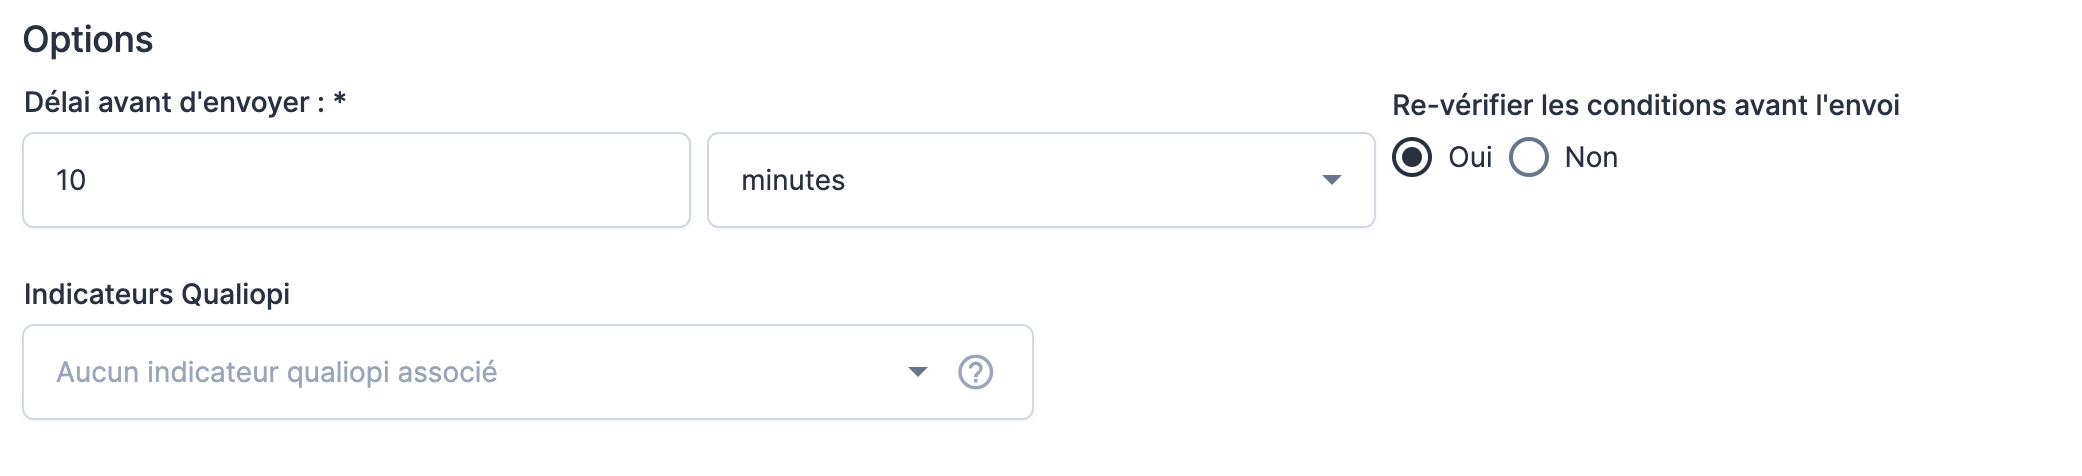
Task: Select the Non radio button
Action: click(x=1529, y=158)
